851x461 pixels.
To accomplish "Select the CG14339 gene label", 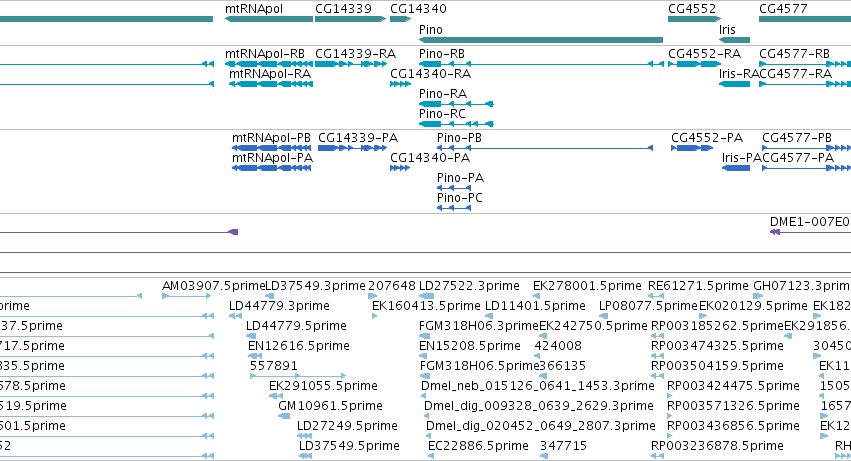I will click(344, 9).
